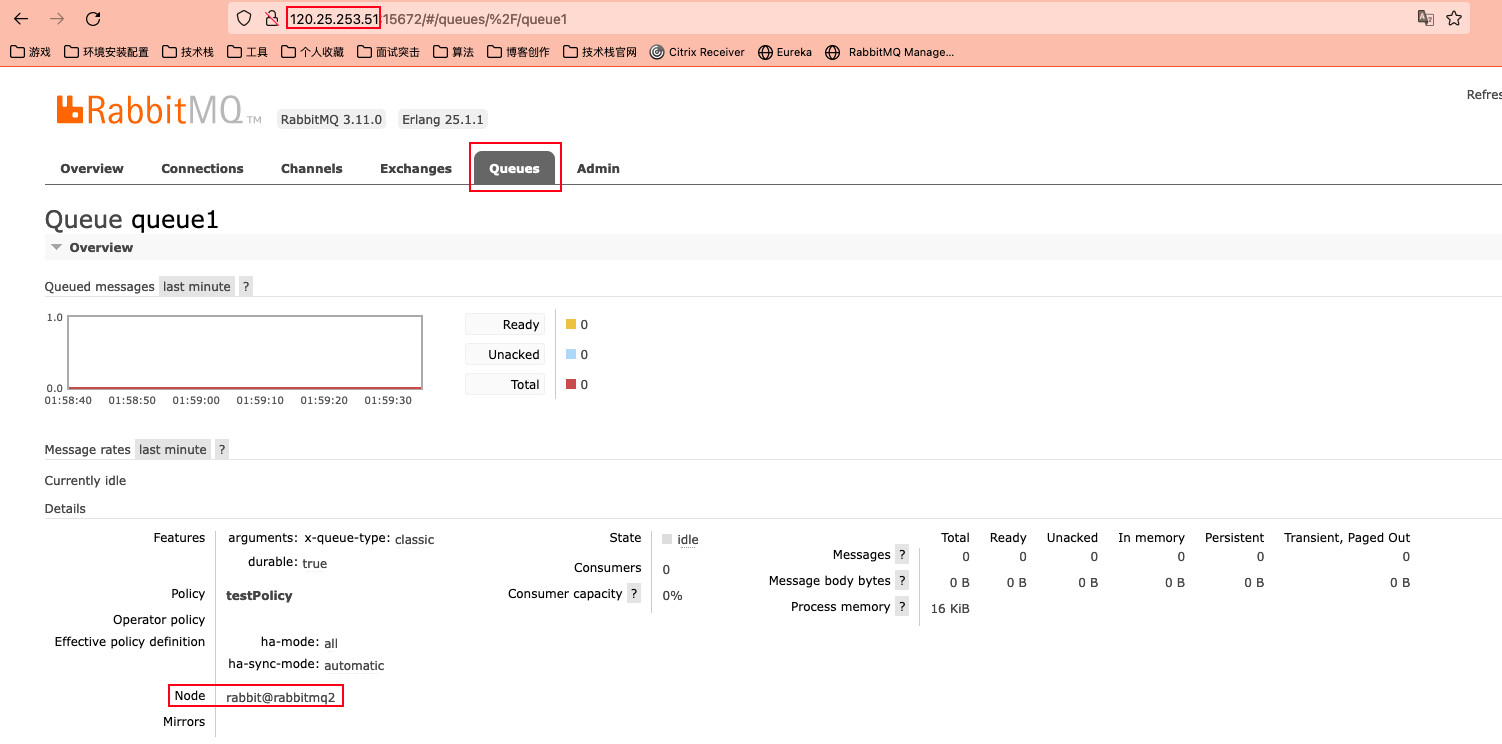Click the RabbitMQ 3.11.0 version label
The height and width of the screenshot is (744, 1502).
click(x=331, y=119)
